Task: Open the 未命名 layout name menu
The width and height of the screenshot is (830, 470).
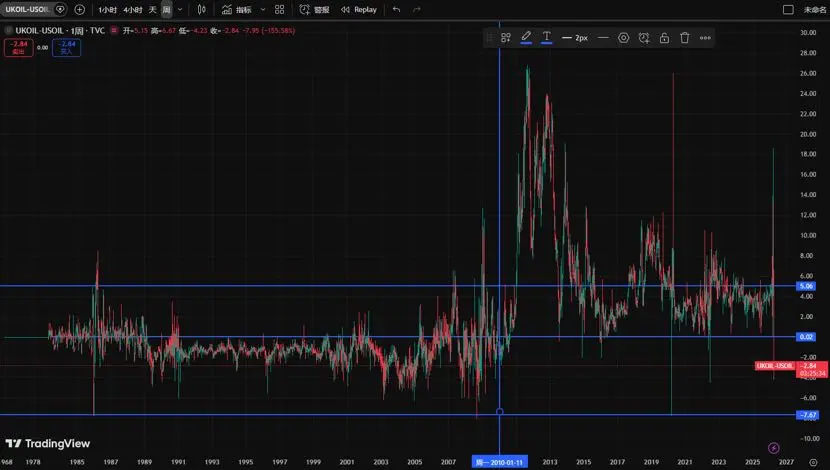Action: pos(815,10)
